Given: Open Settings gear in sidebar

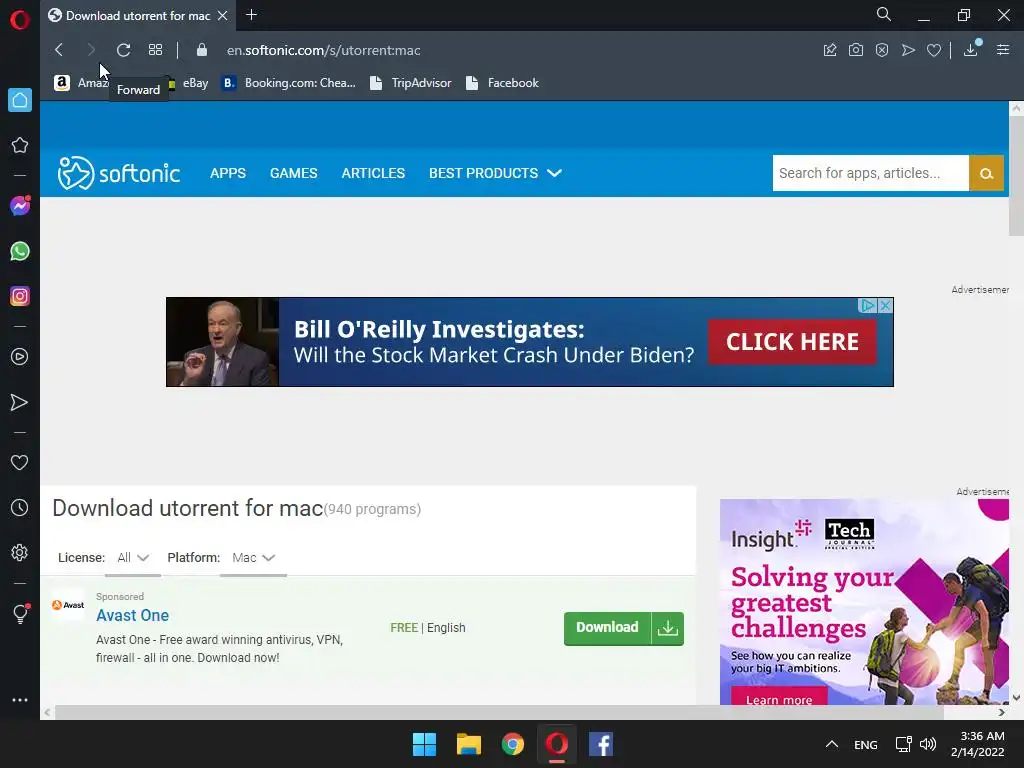Looking at the screenshot, I should [x=20, y=552].
